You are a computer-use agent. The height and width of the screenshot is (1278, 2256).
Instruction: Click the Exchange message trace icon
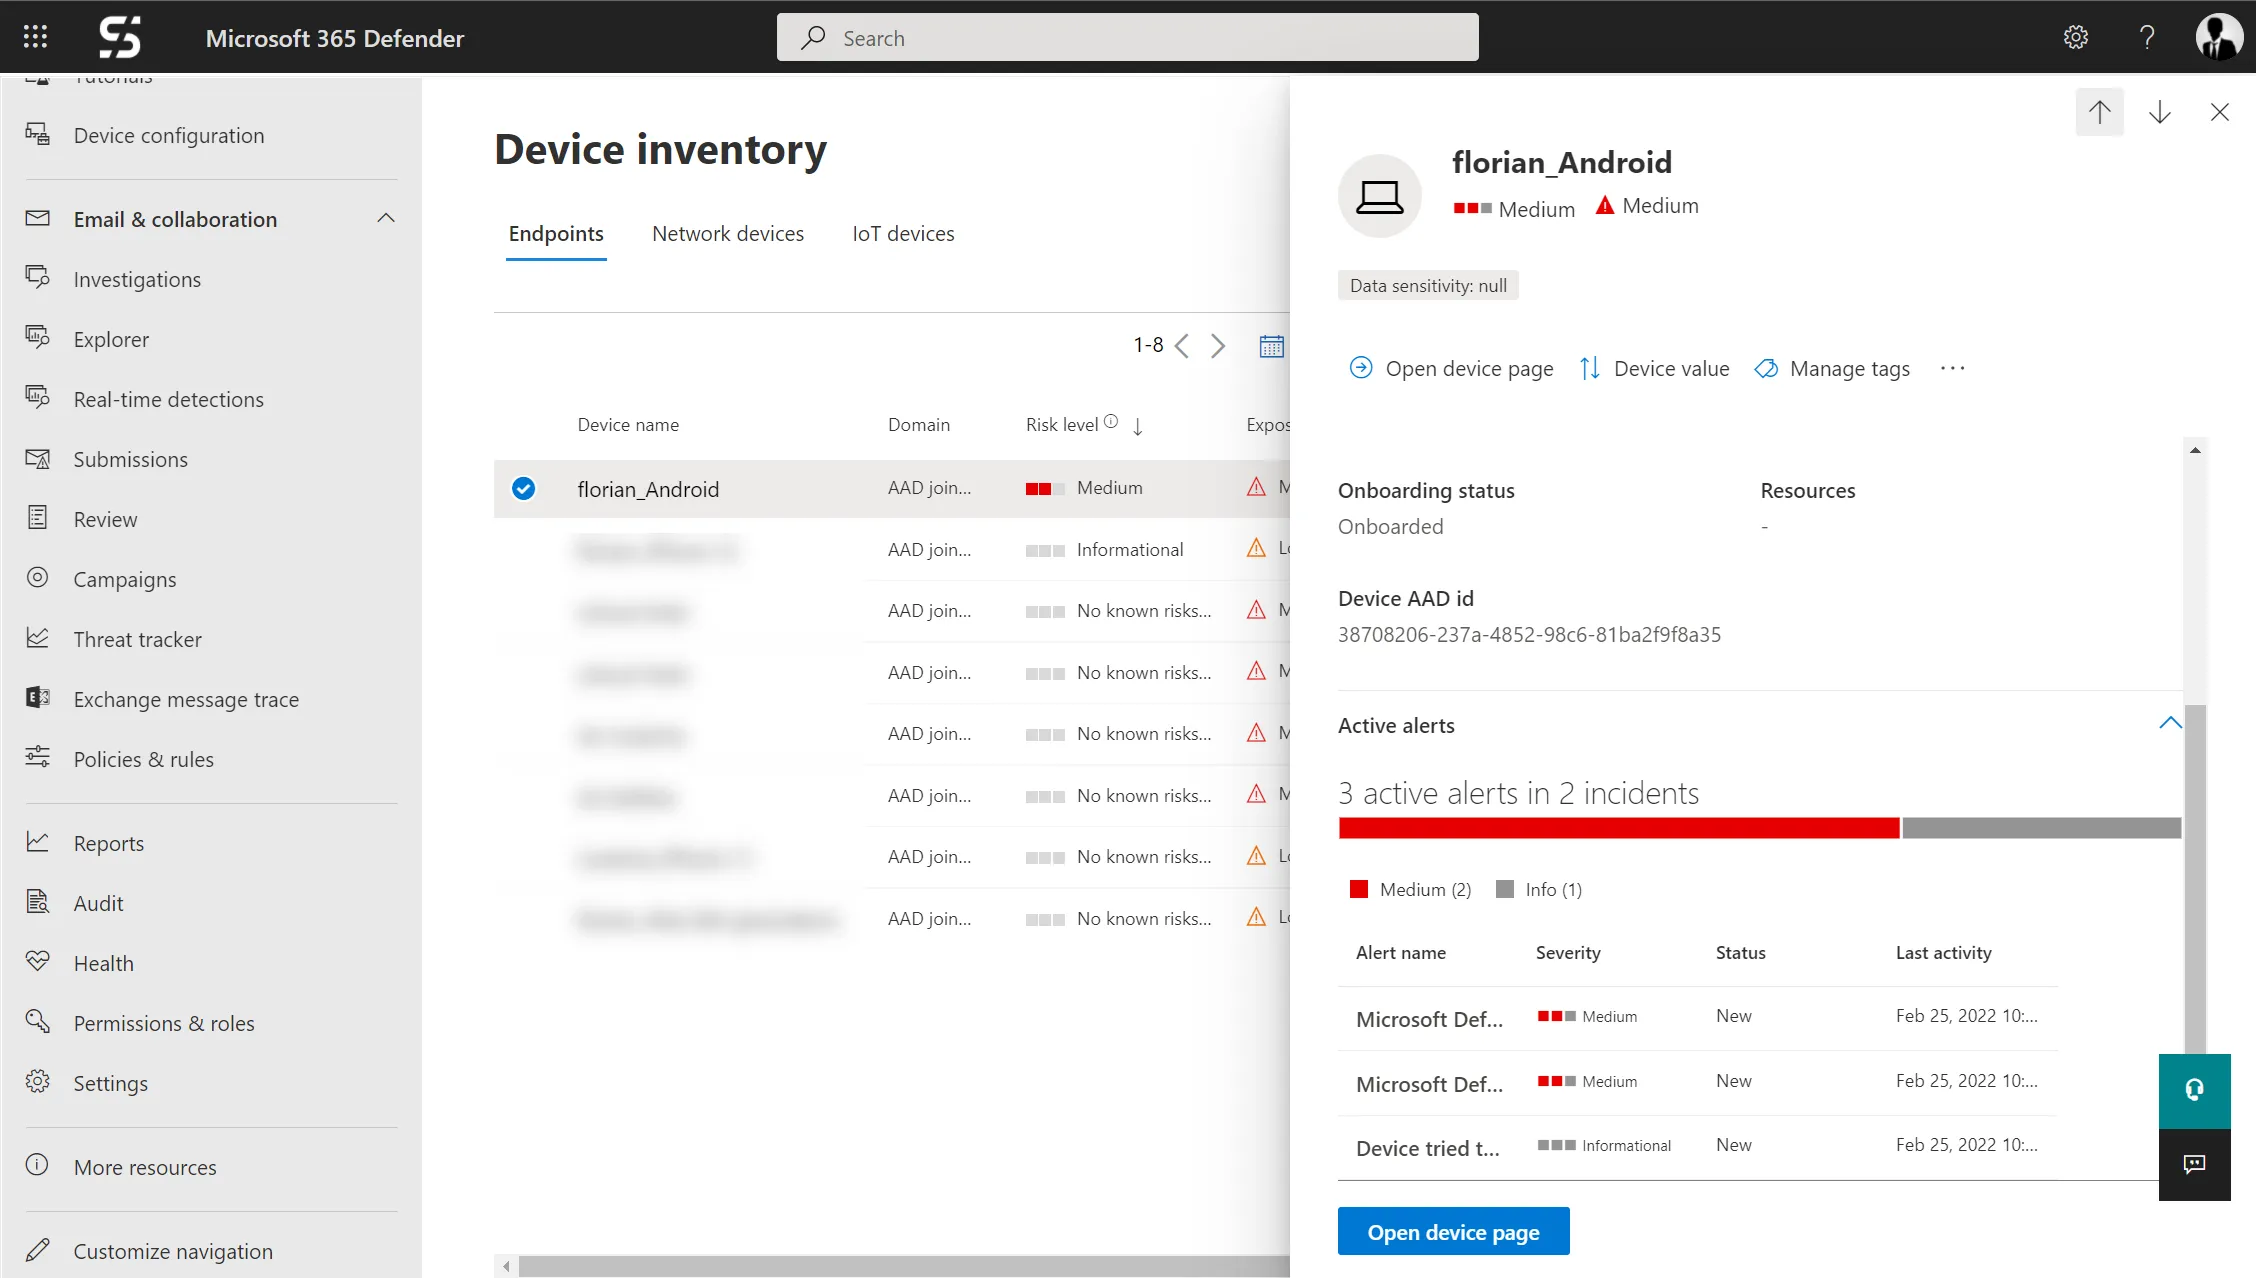coord(38,698)
